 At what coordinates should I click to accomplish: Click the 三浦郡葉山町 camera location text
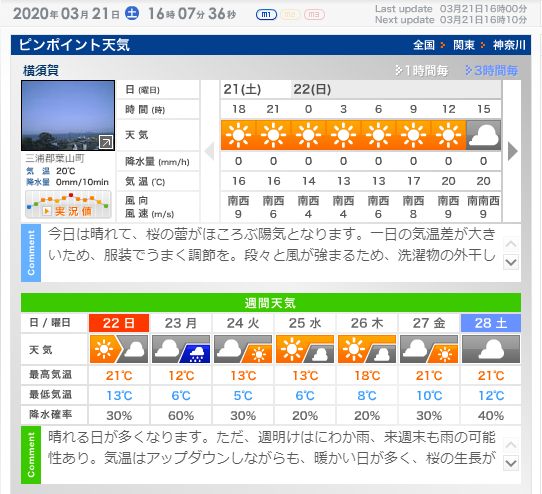pos(55,159)
